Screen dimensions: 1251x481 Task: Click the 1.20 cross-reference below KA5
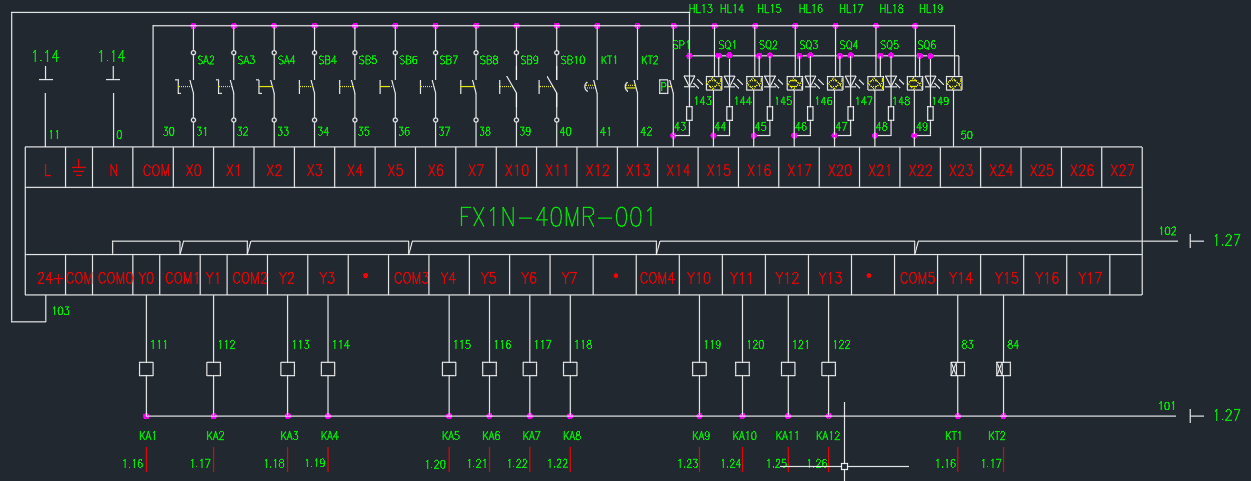pyautogui.click(x=435, y=464)
